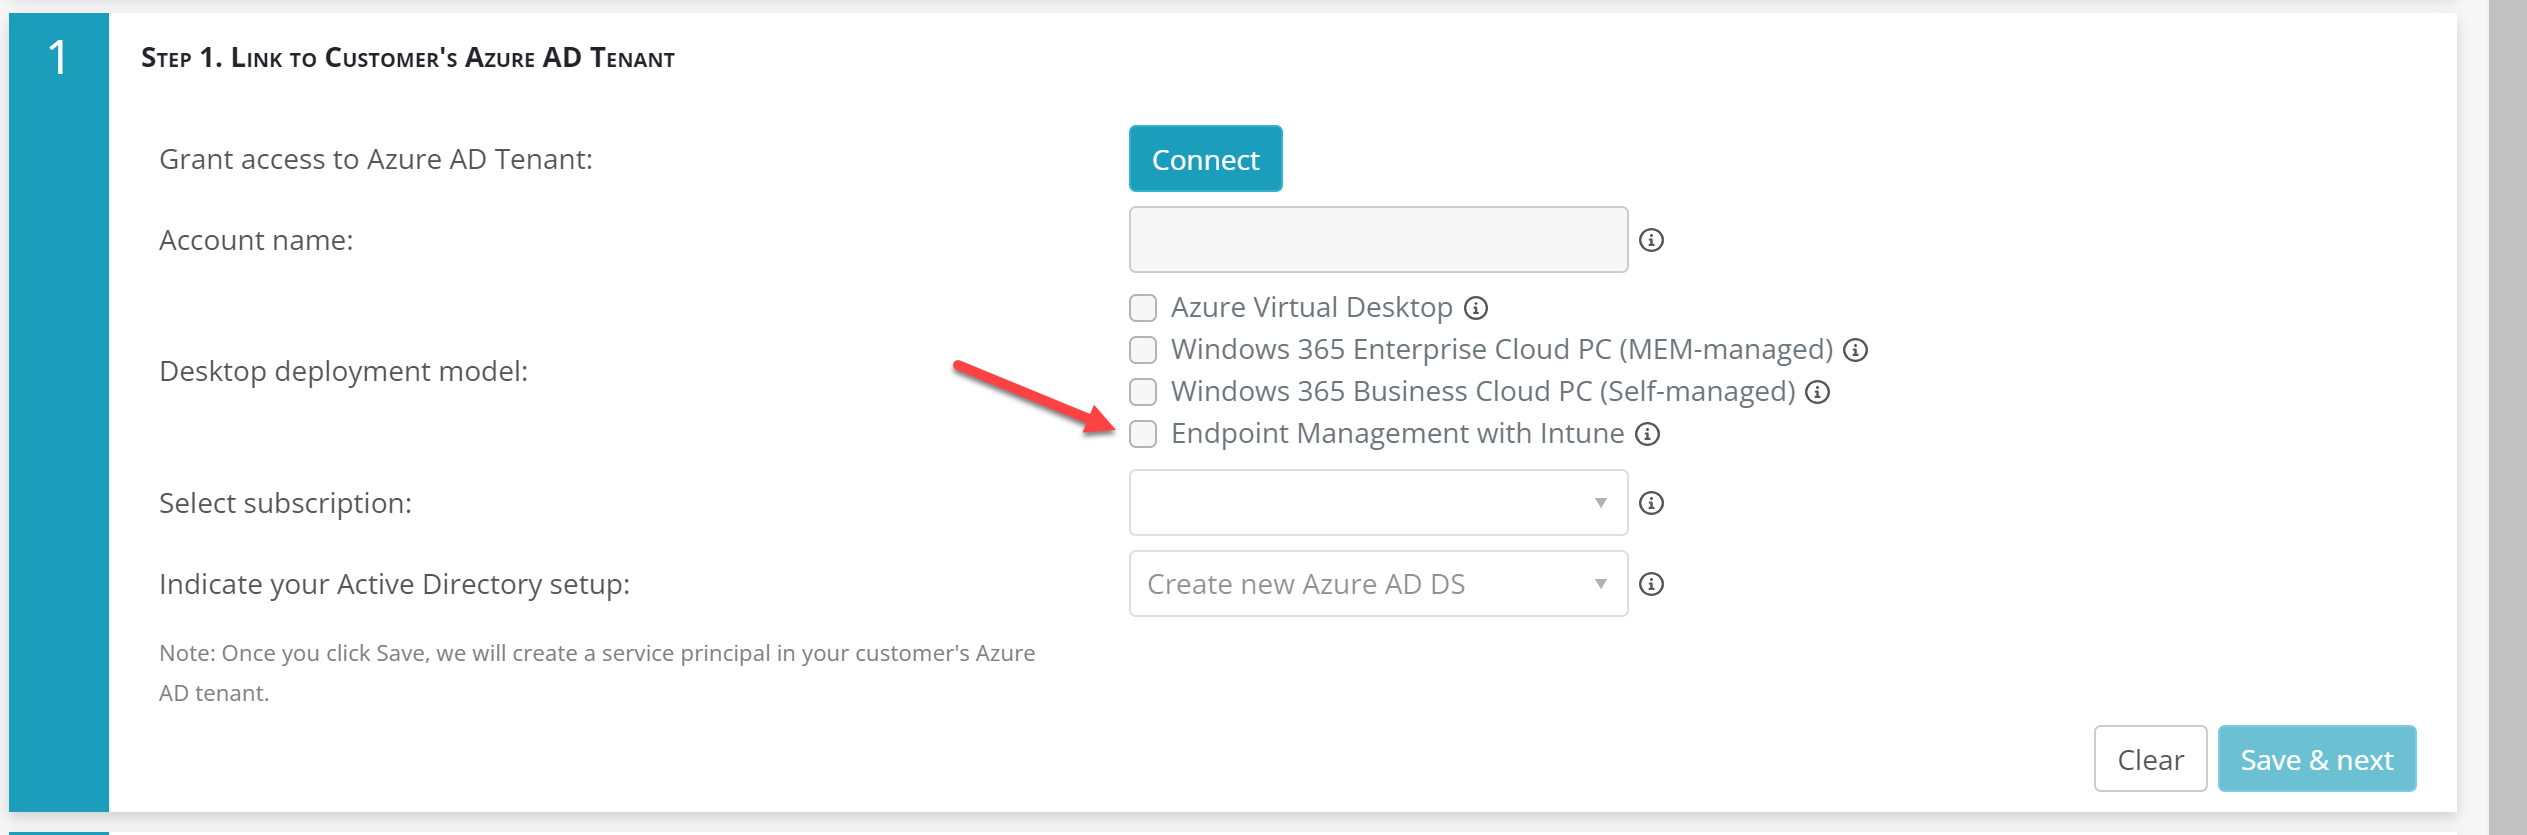Open the Create new Azure AD DS dropdown
Viewport: 2527px width, 835px height.
[1377, 584]
